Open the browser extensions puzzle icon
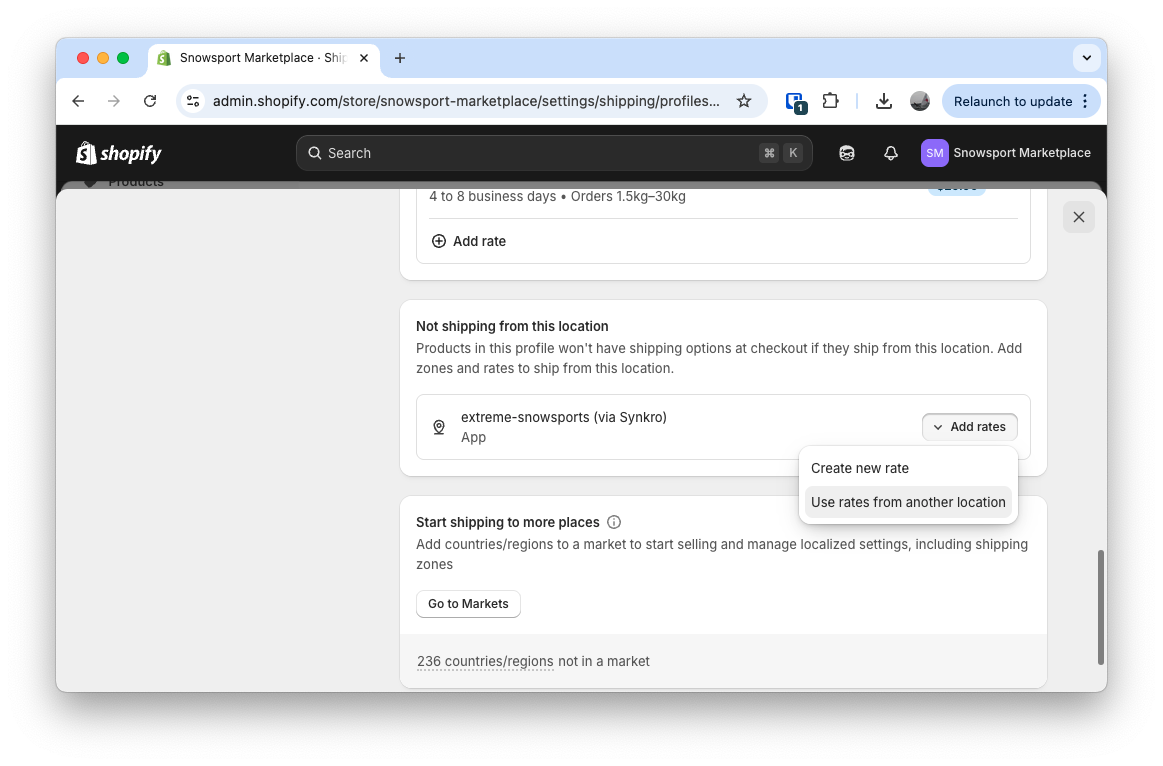Image resolution: width=1163 pixels, height=766 pixels. 830,101
